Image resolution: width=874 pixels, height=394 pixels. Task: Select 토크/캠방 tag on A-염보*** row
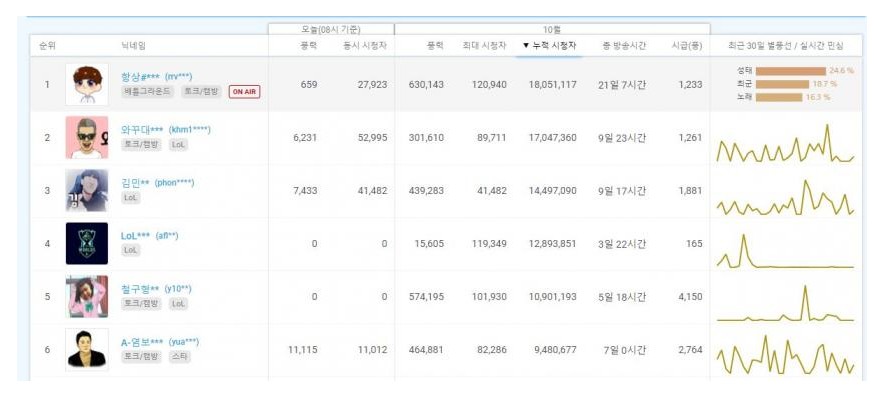pyautogui.click(x=142, y=357)
